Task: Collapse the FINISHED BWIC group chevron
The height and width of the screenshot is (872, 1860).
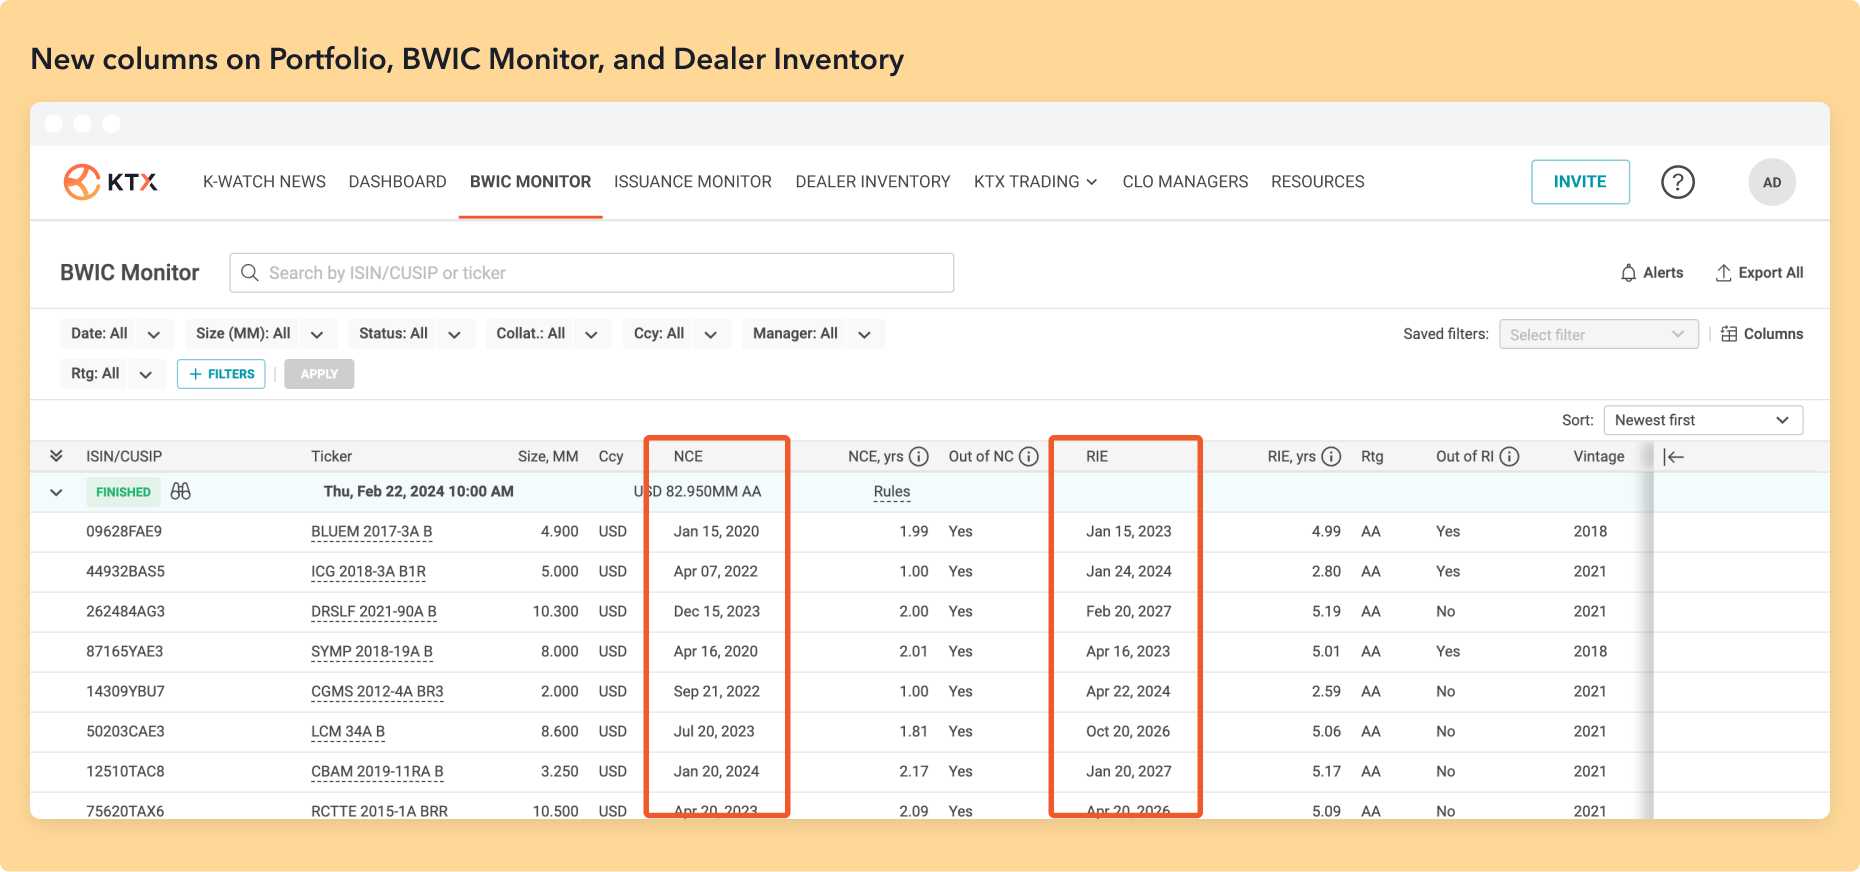Action: 56,492
